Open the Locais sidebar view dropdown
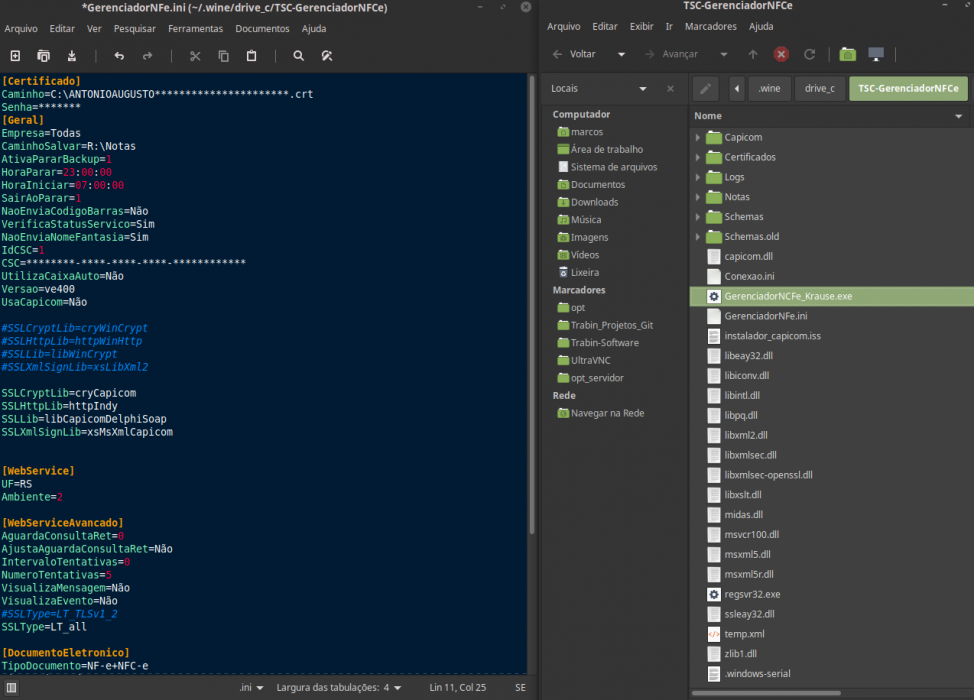Viewport: 974px width, 700px height. (x=643, y=89)
